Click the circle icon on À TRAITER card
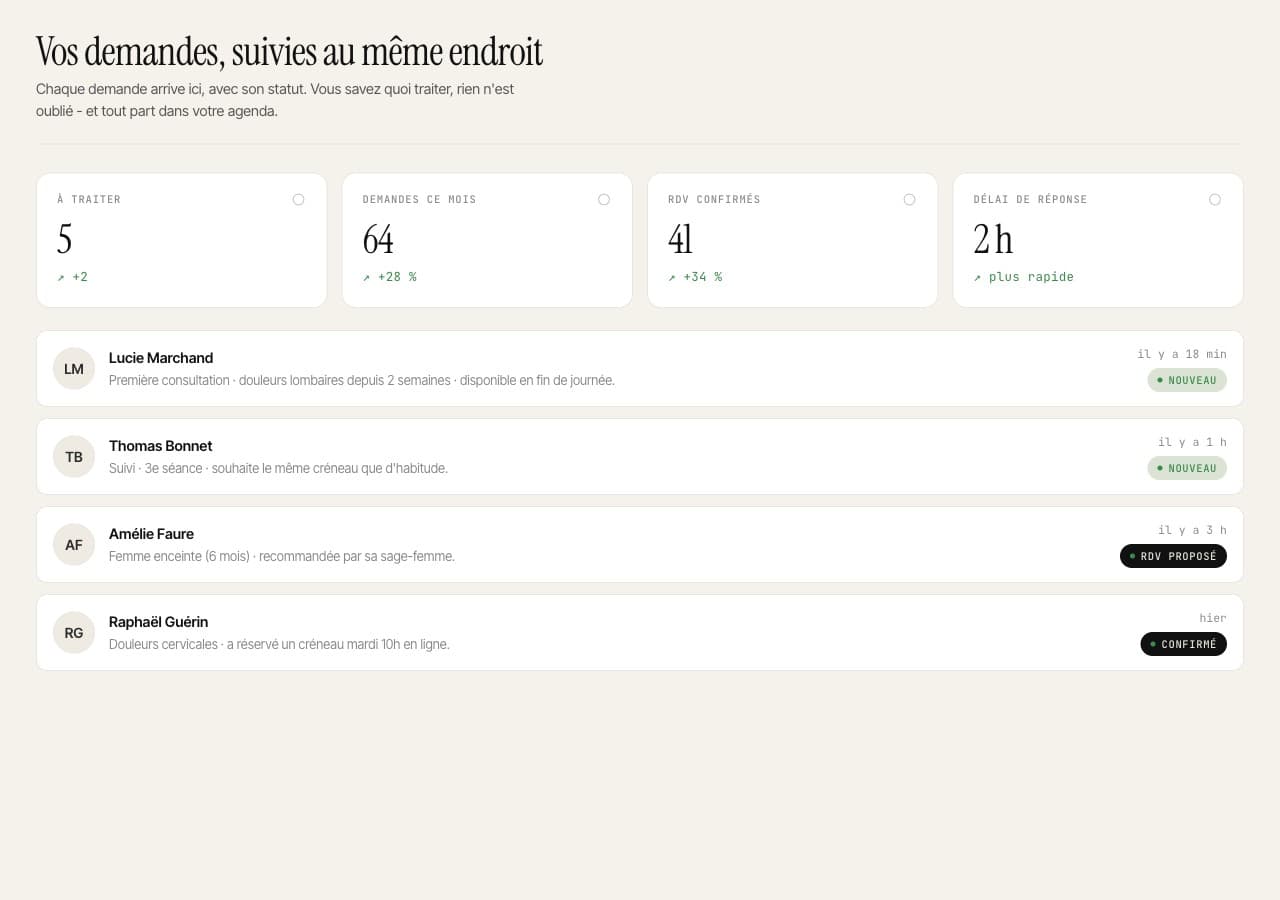 click(x=298, y=200)
